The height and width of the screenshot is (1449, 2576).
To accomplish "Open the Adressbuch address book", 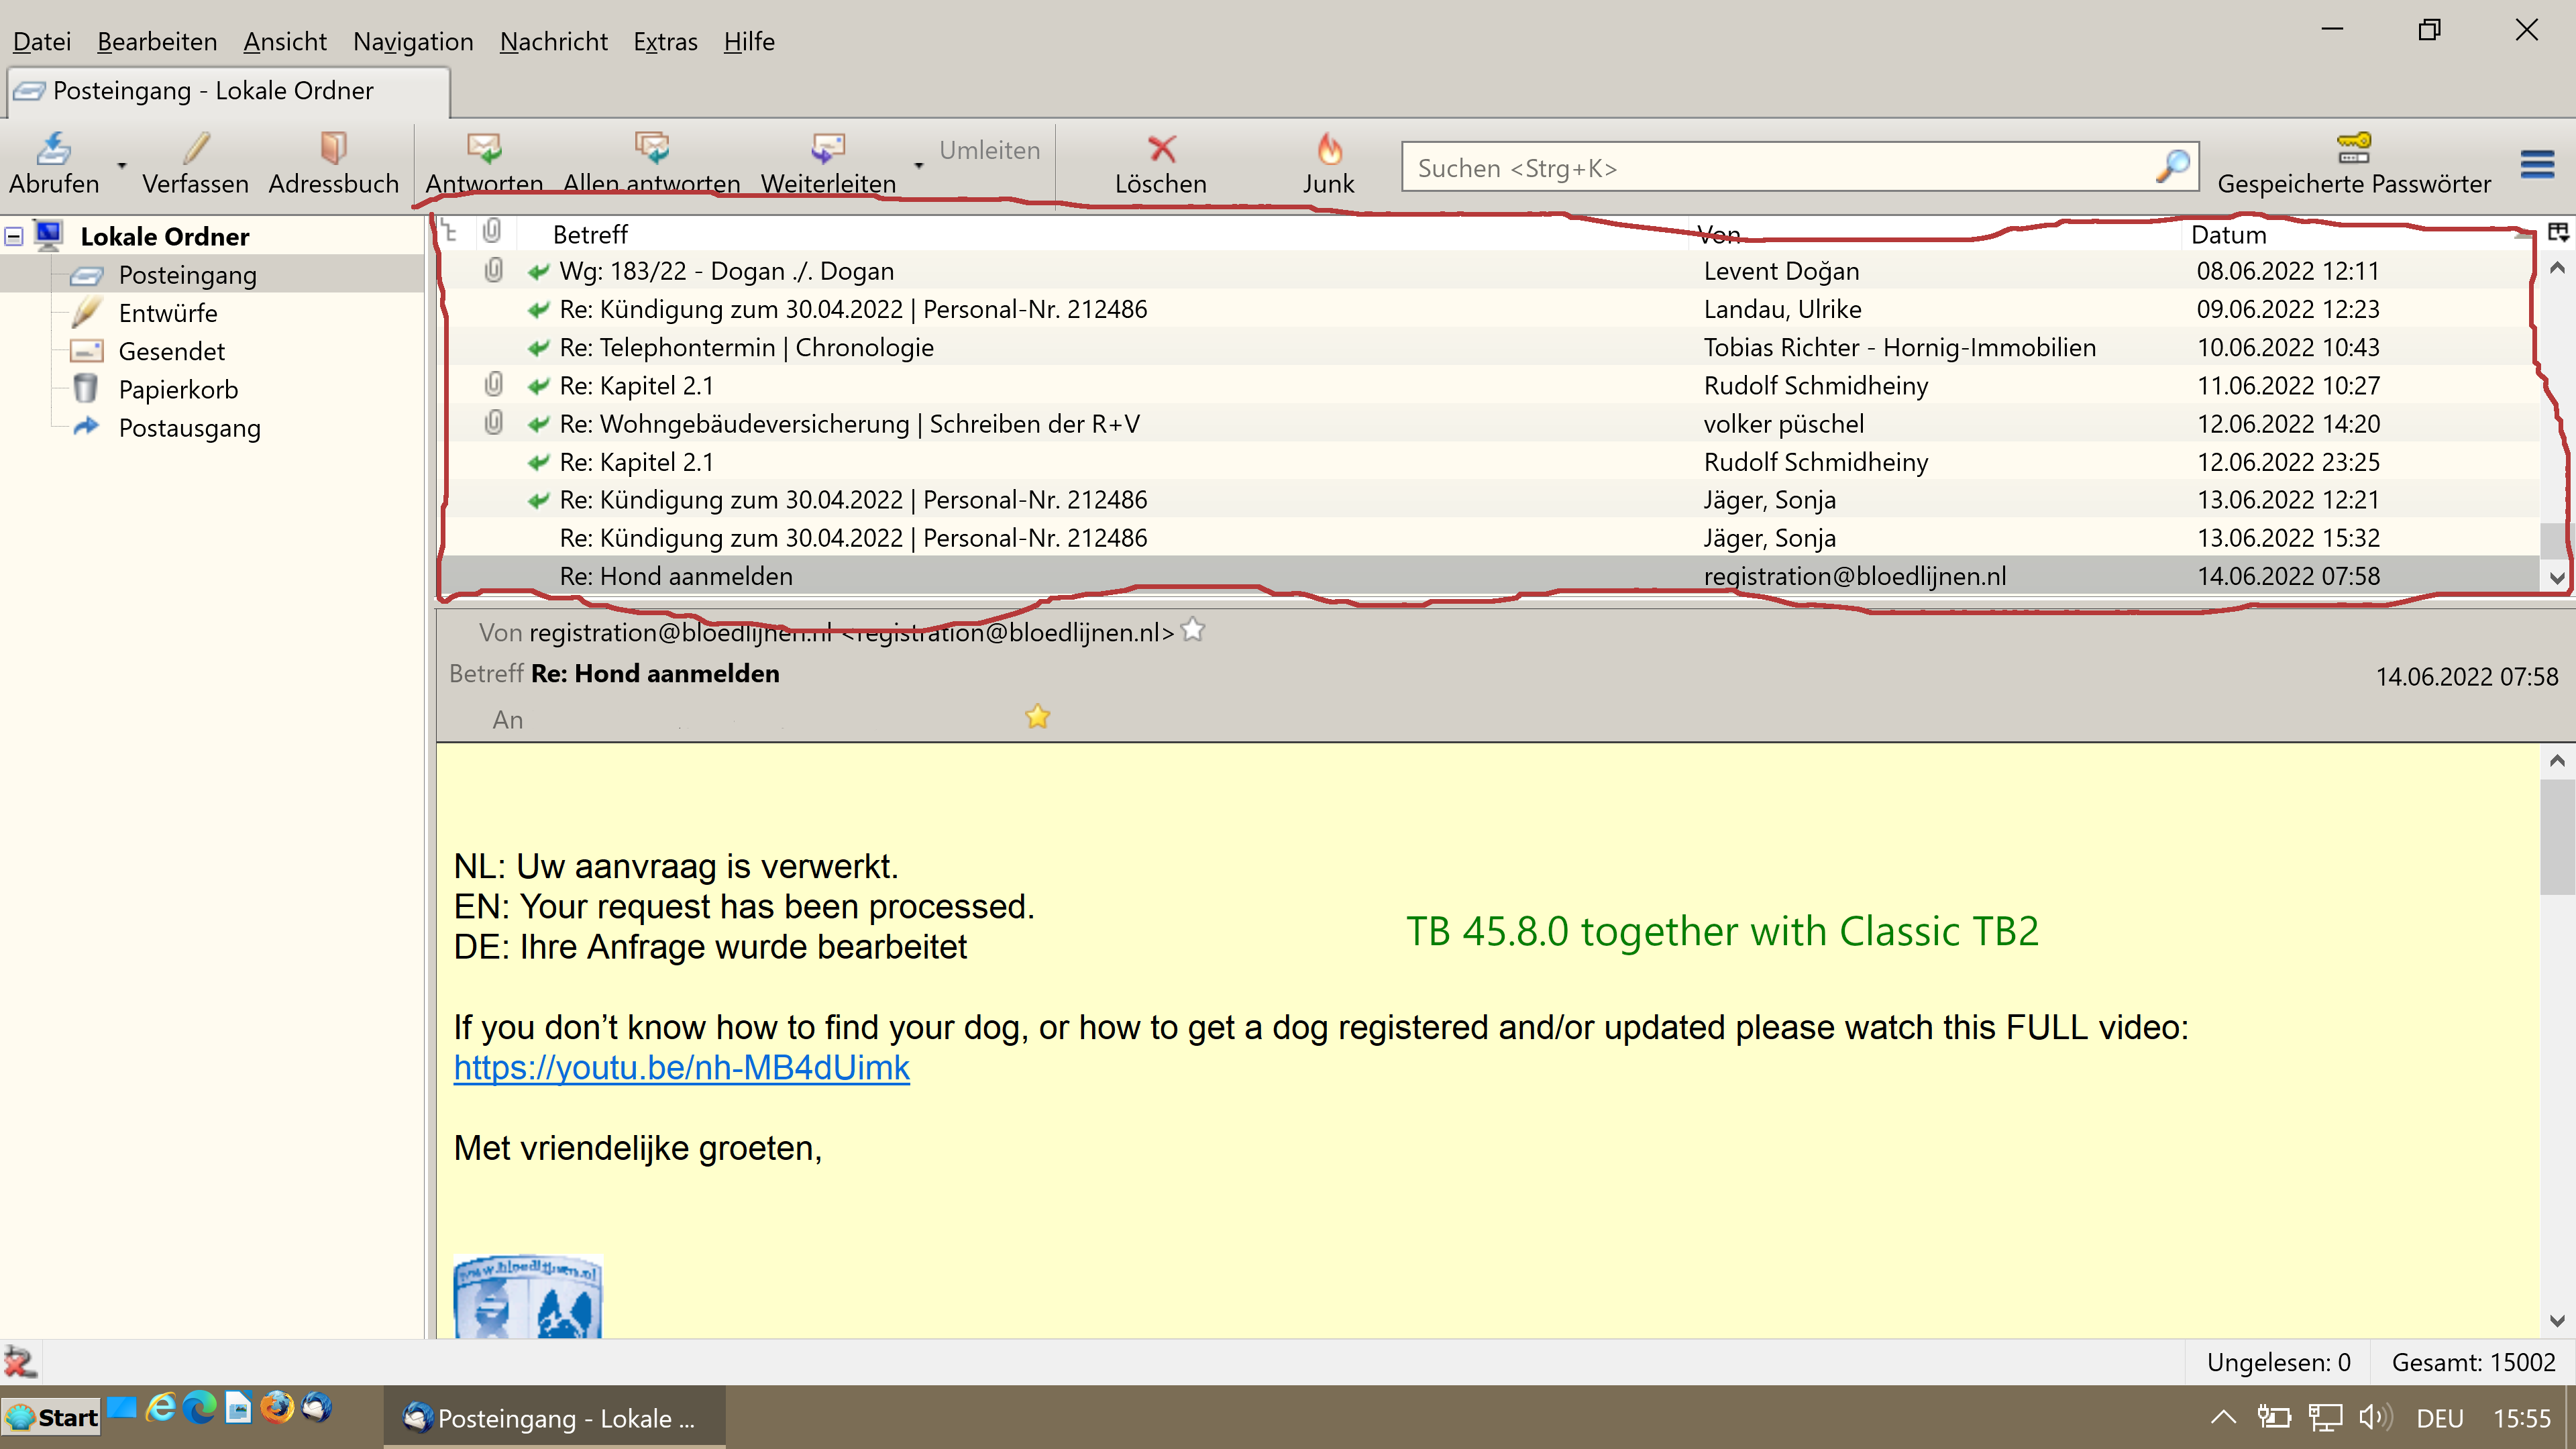I will point(333,149).
